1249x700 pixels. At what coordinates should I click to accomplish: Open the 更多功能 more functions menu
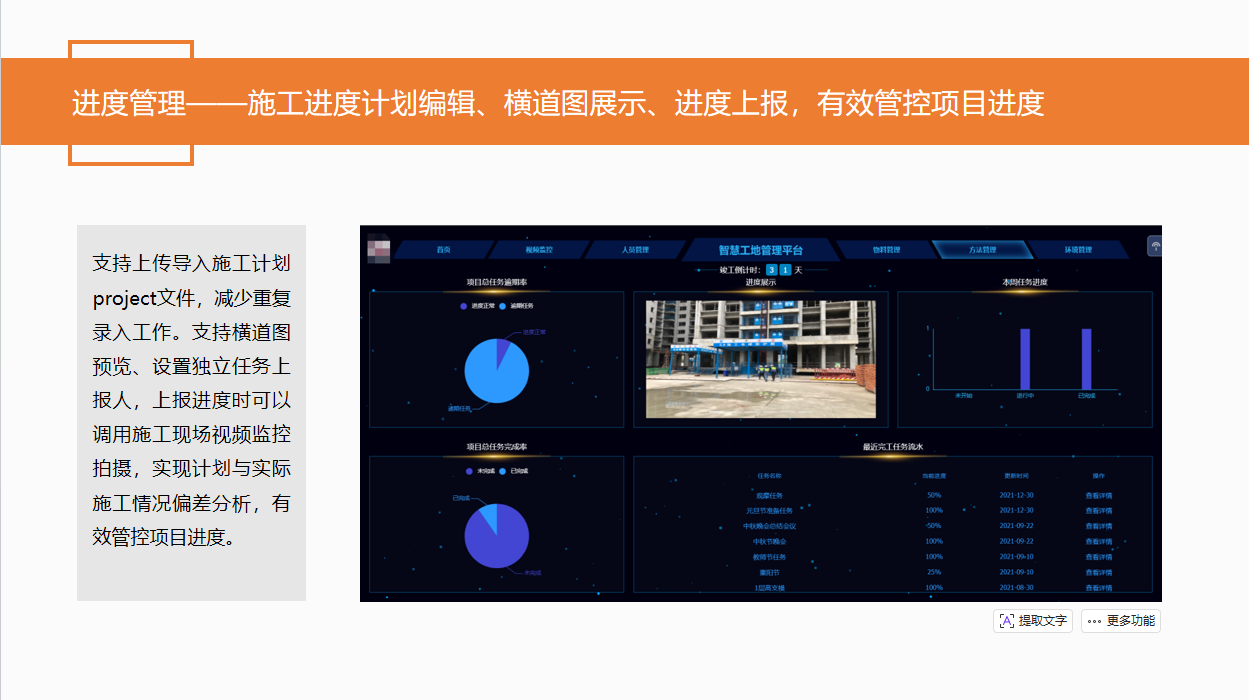(x=1120, y=621)
